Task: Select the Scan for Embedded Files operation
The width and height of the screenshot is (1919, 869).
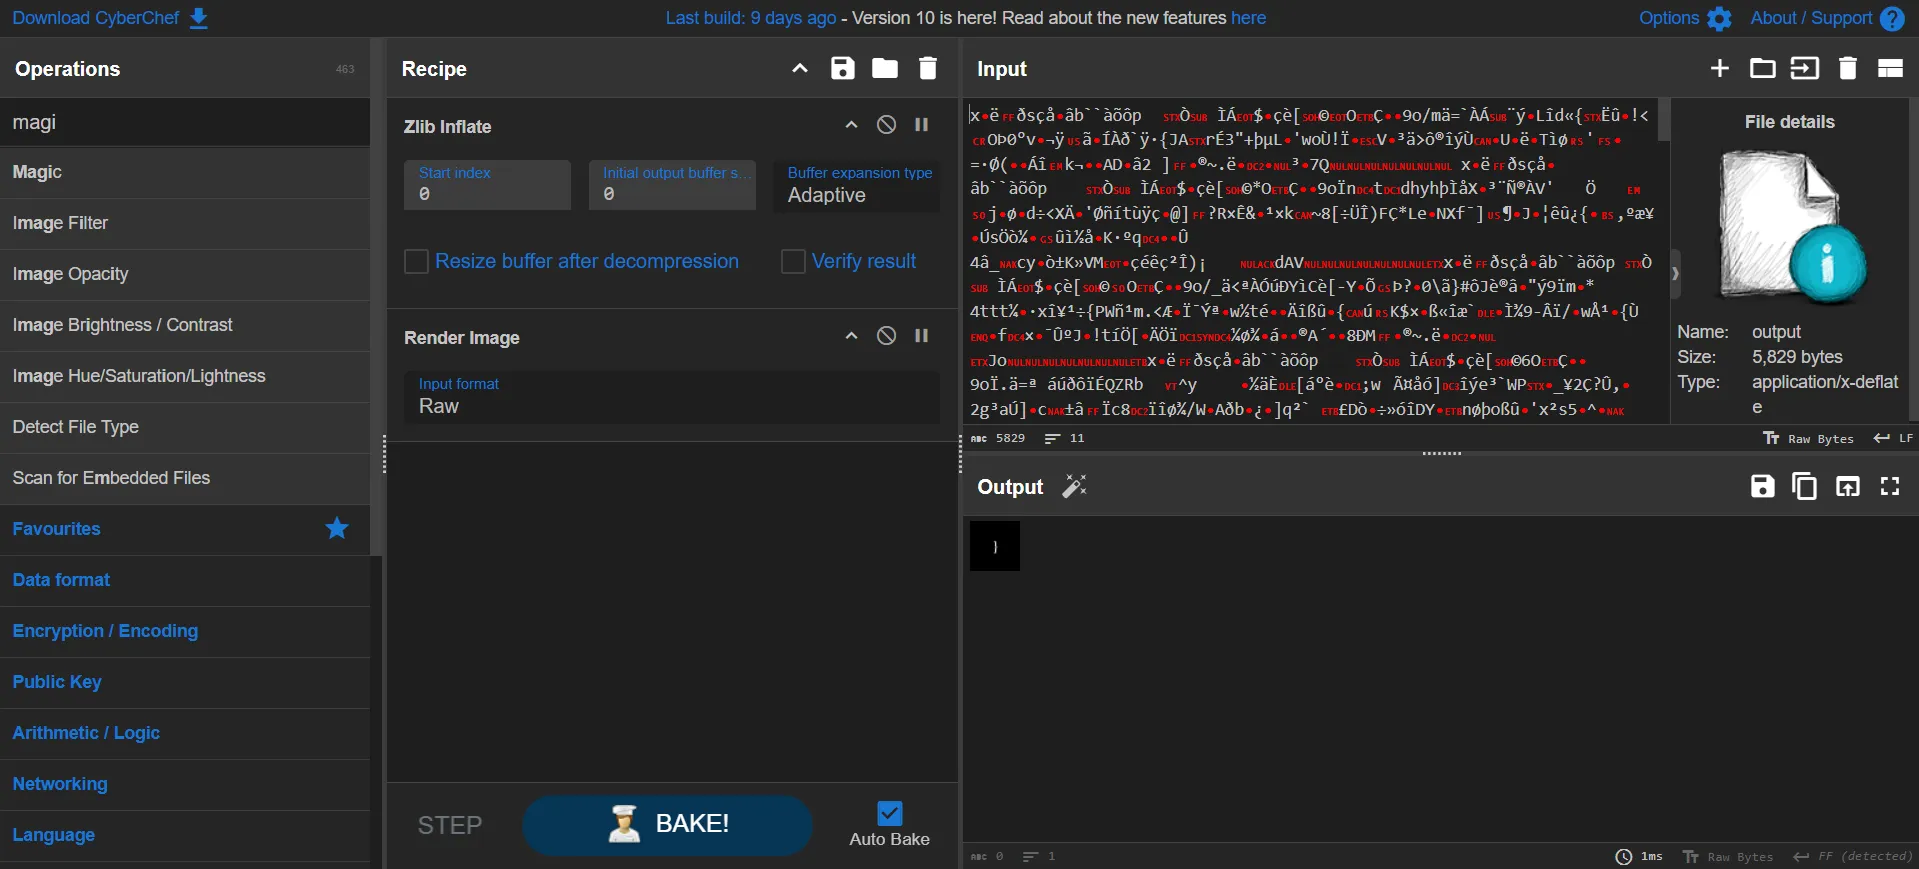Action: click(x=185, y=478)
